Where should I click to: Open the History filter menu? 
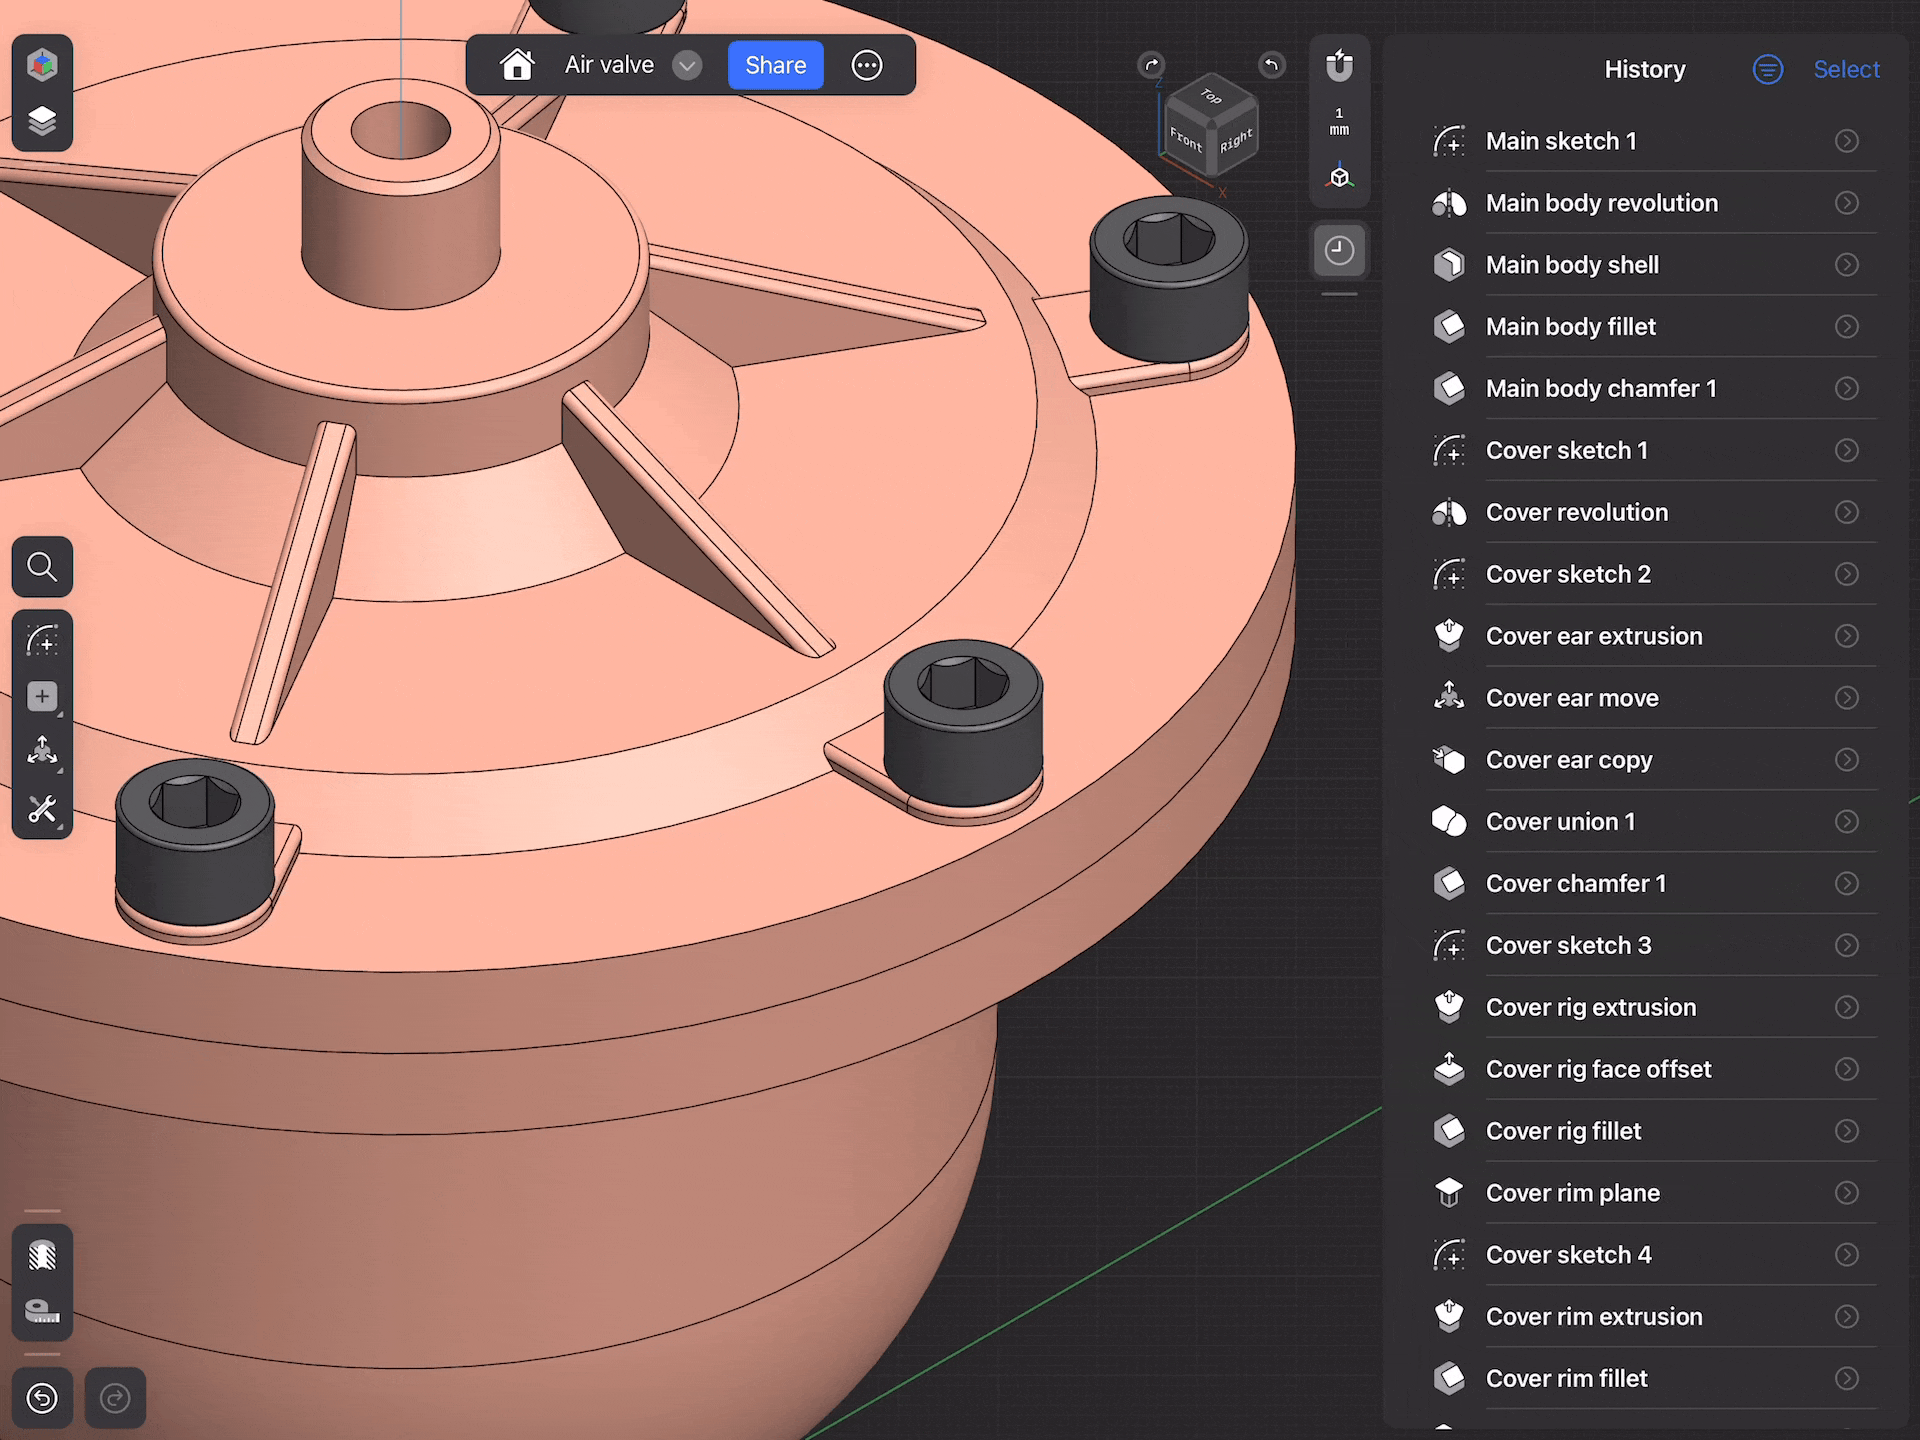click(1767, 69)
